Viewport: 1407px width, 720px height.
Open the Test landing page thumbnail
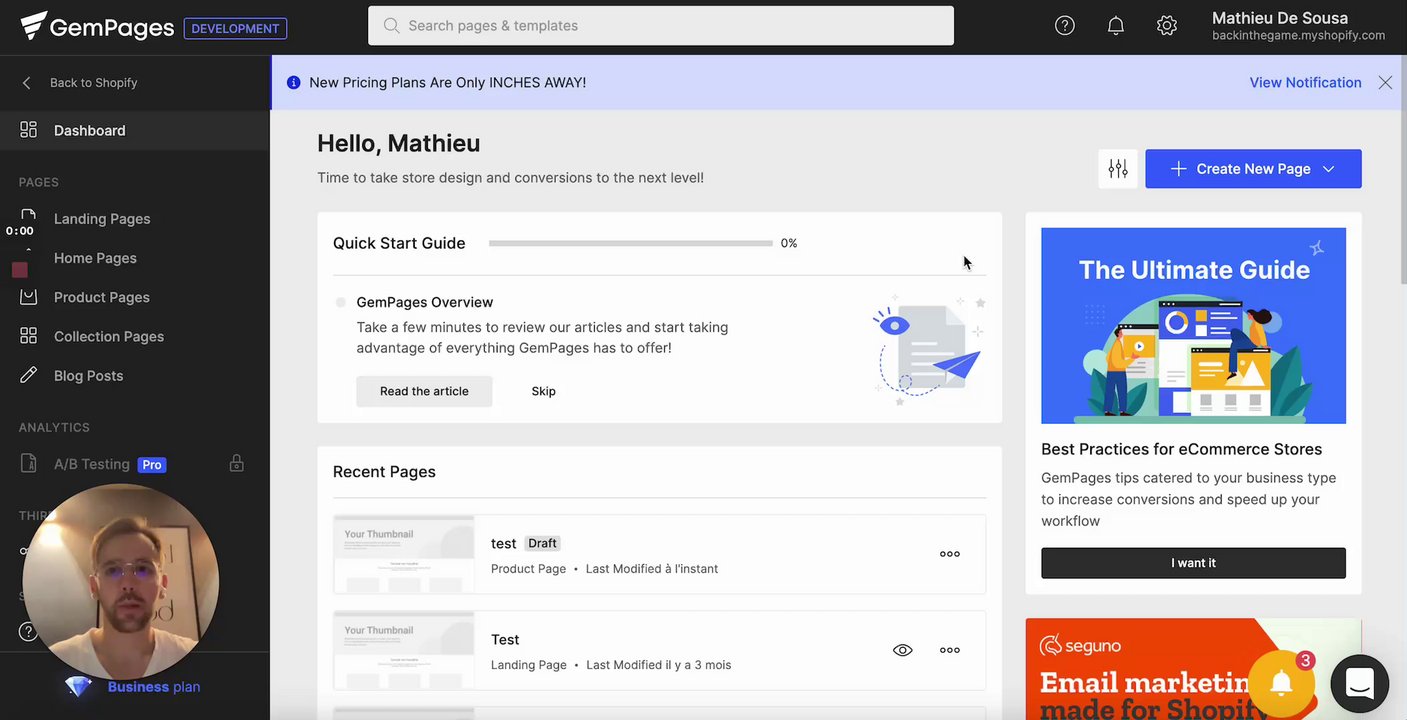pyautogui.click(x=403, y=650)
